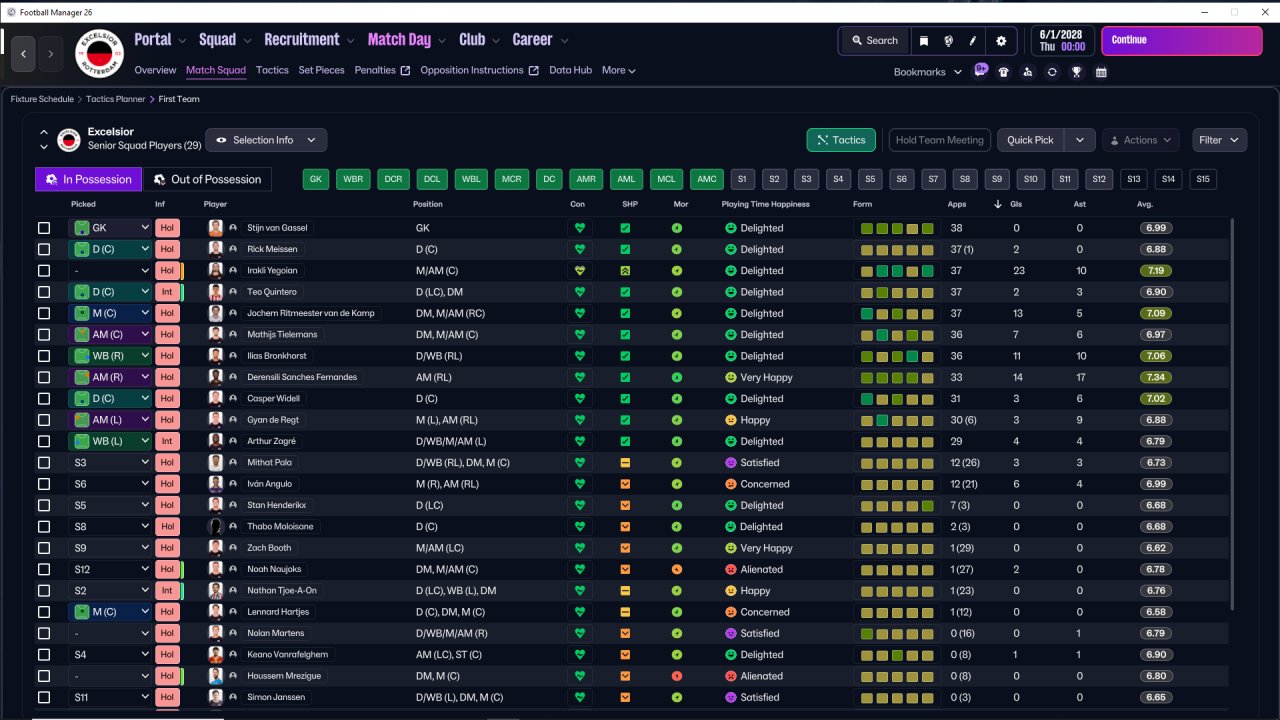1280x720 pixels.
Task: Select the checkbox for Casper Widell
Action: pyautogui.click(x=44, y=399)
